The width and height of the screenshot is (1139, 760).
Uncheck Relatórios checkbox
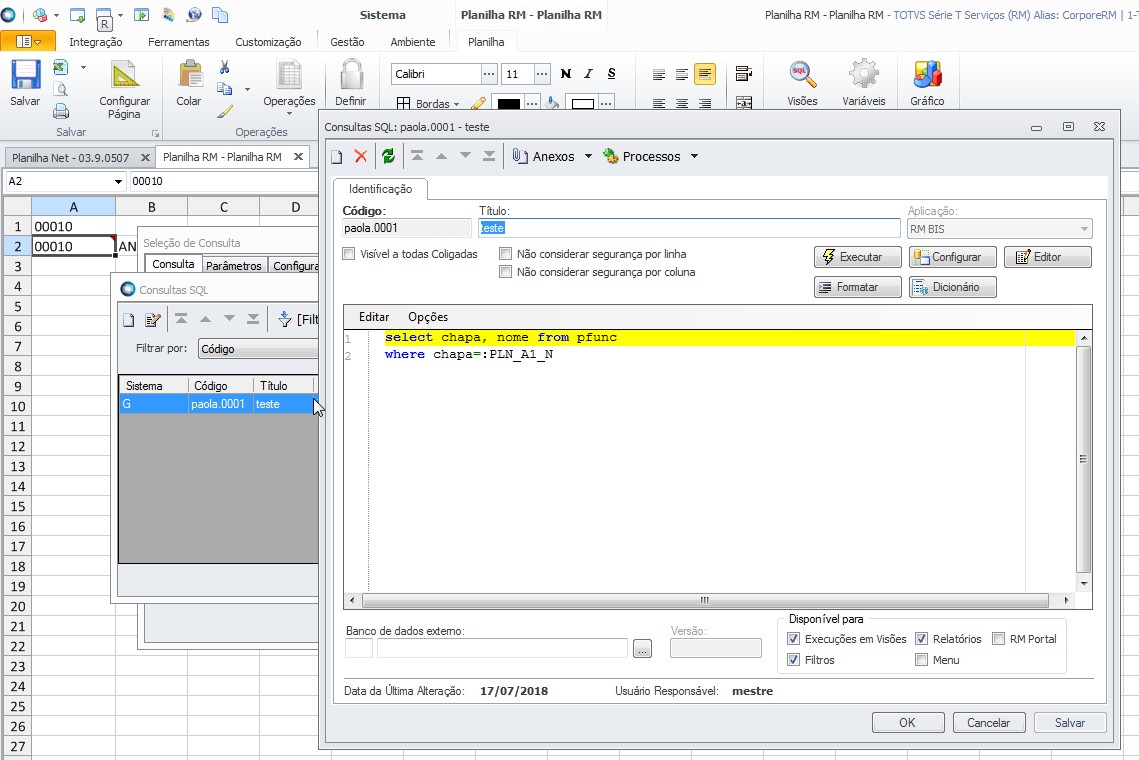tap(921, 639)
